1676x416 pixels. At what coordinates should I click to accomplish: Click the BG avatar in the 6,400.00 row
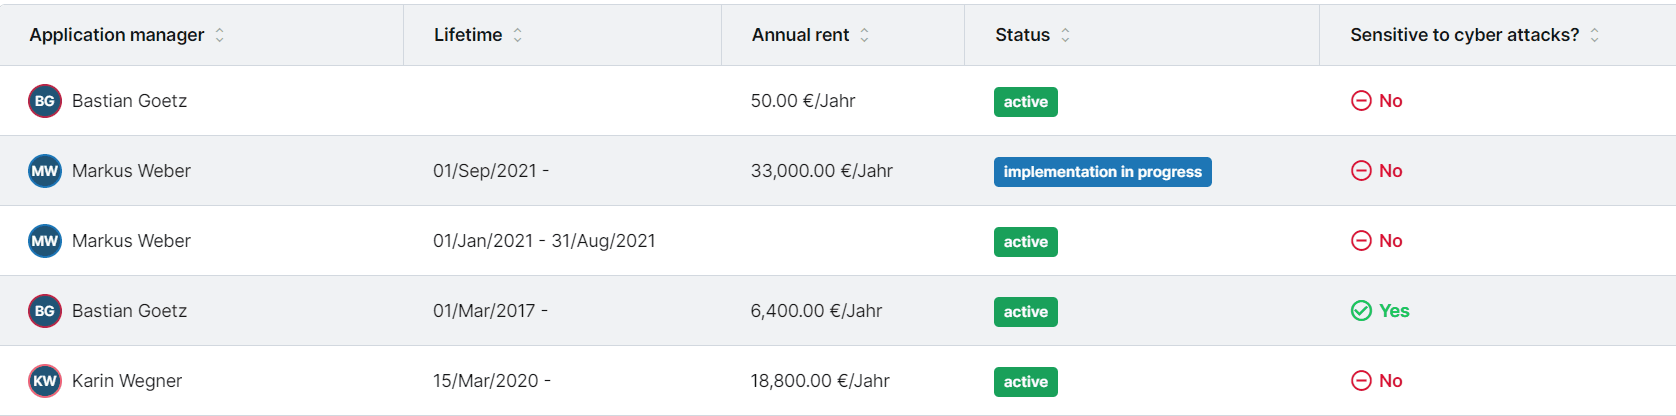pyautogui.click(x=45, y=311)
